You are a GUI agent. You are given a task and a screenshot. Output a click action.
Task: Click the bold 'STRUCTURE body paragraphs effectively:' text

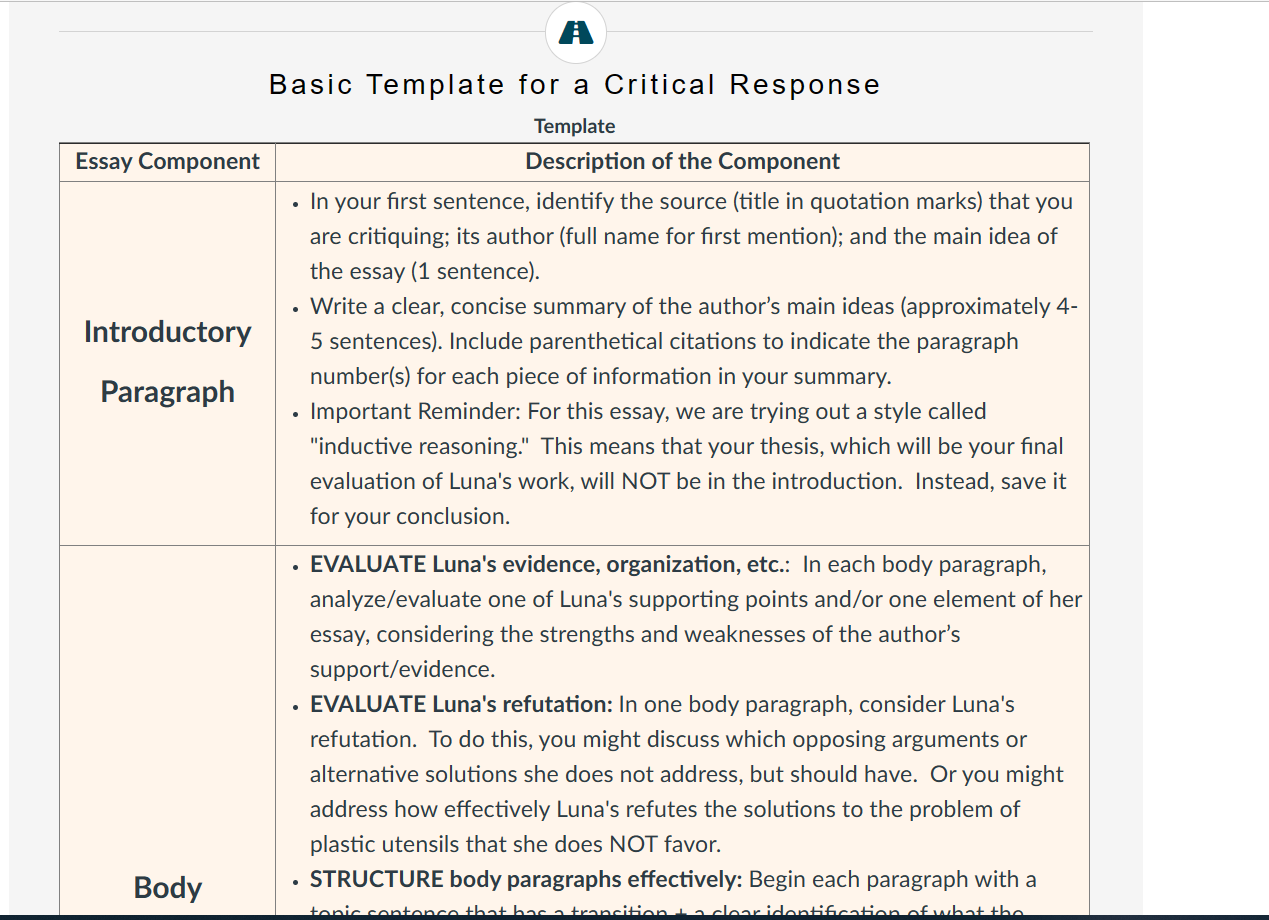tap(526, 880)
